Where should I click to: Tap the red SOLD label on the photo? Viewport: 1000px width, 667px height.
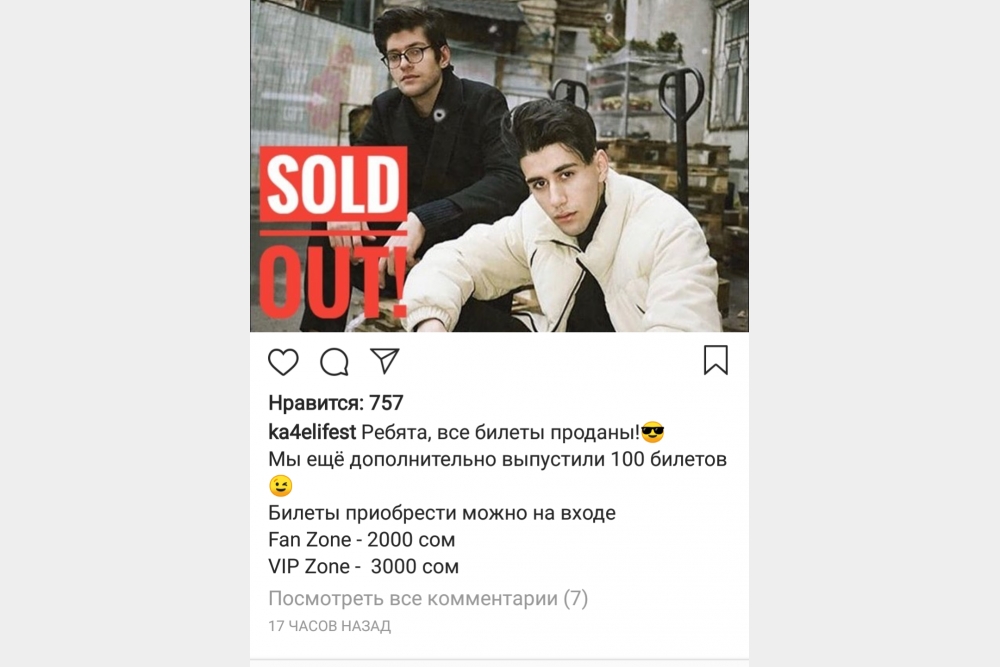click(333, 184)
